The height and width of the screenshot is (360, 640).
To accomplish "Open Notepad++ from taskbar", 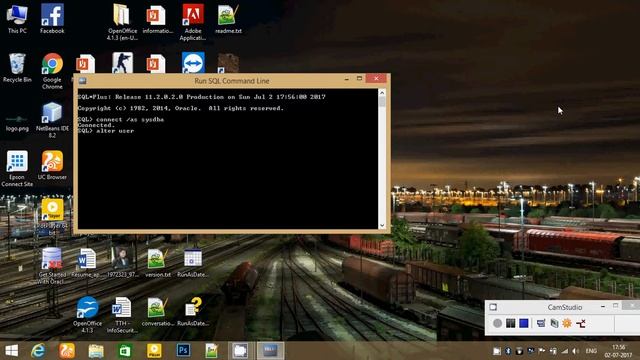I will click(x=212, y=351).
